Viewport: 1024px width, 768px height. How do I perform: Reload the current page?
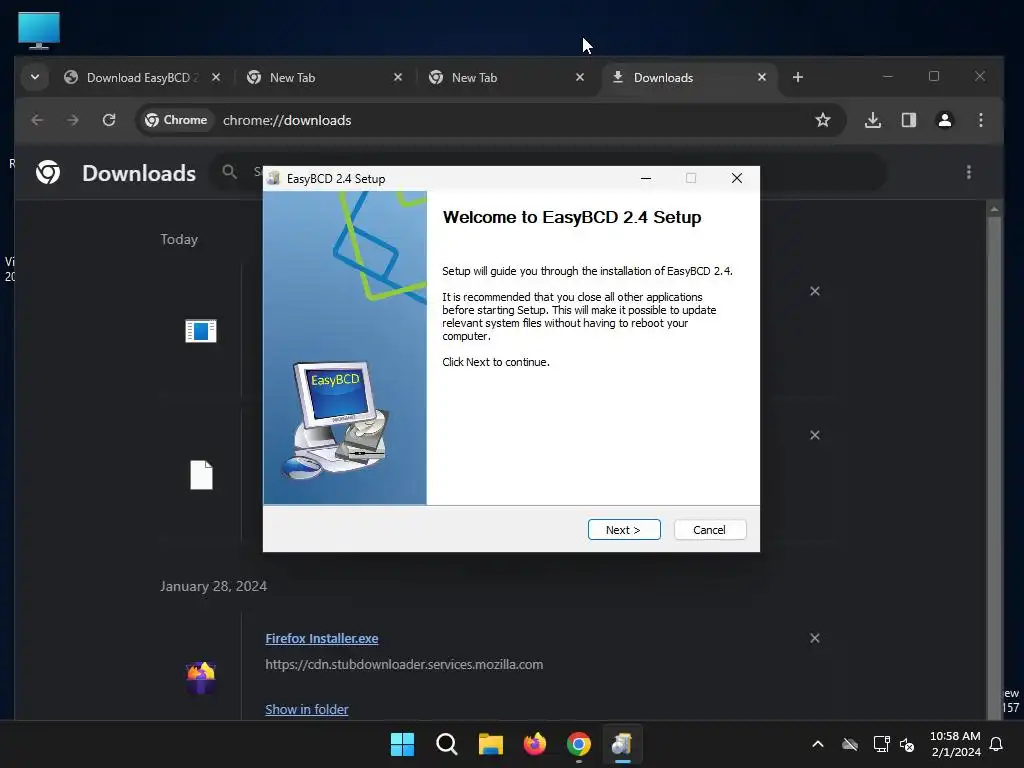[x=109, y=120]
